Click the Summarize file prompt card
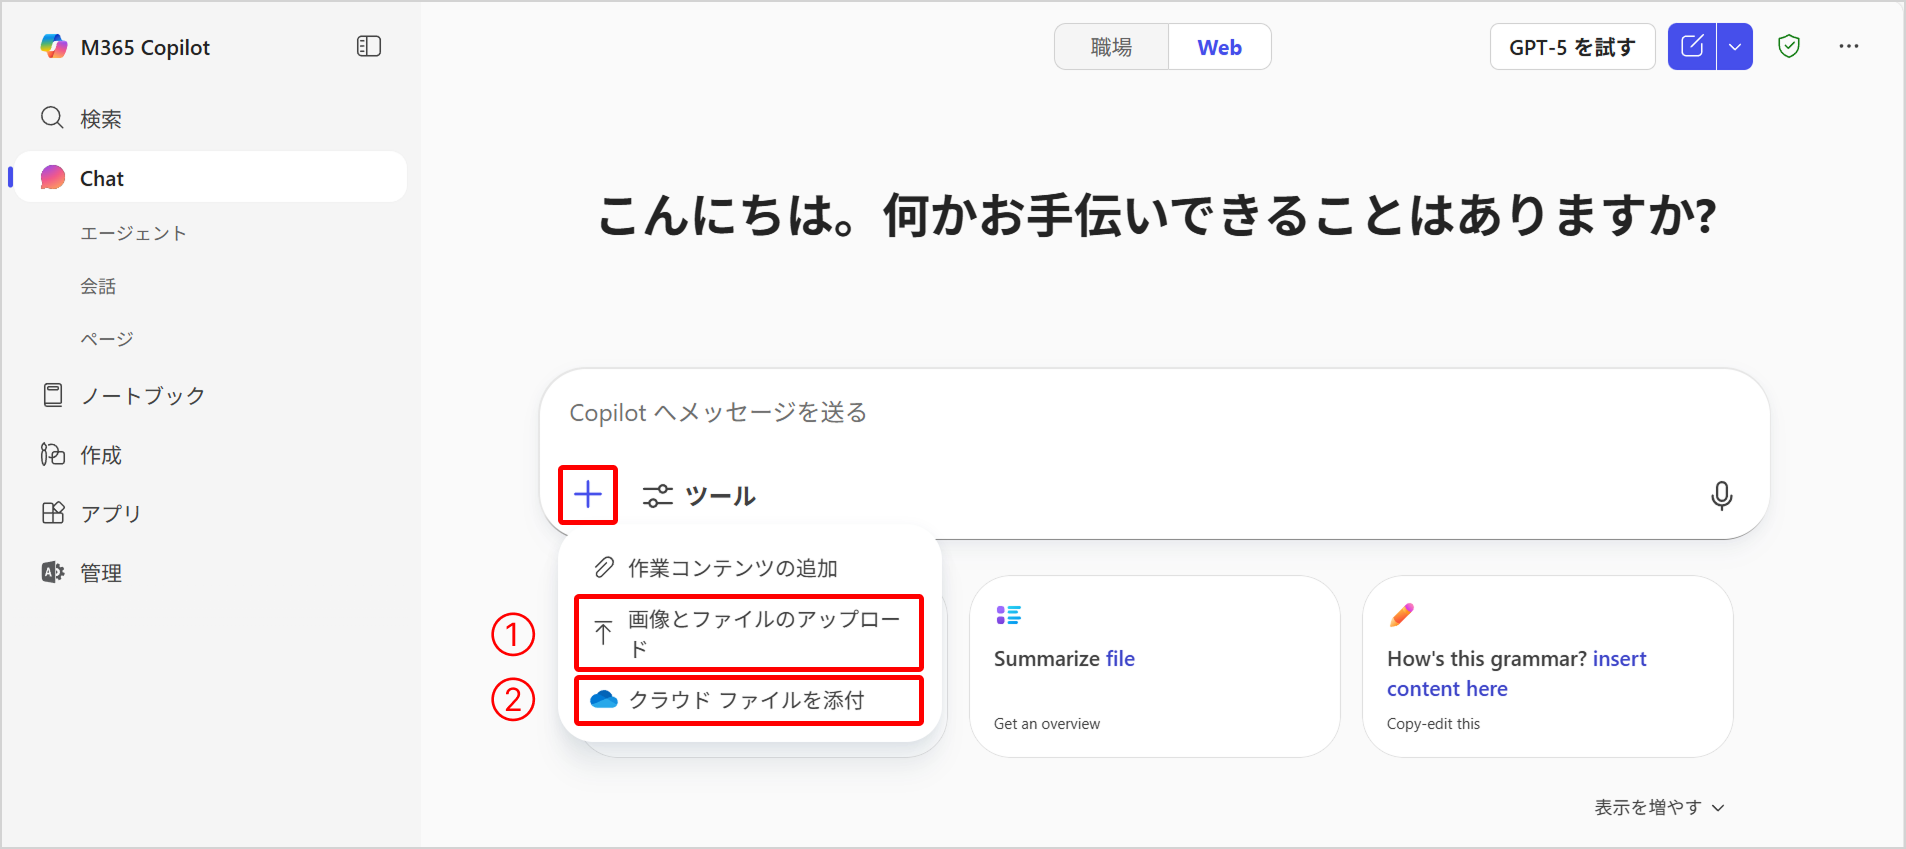The height and width of the screenshot is (849, 1906). [1154, 666]
